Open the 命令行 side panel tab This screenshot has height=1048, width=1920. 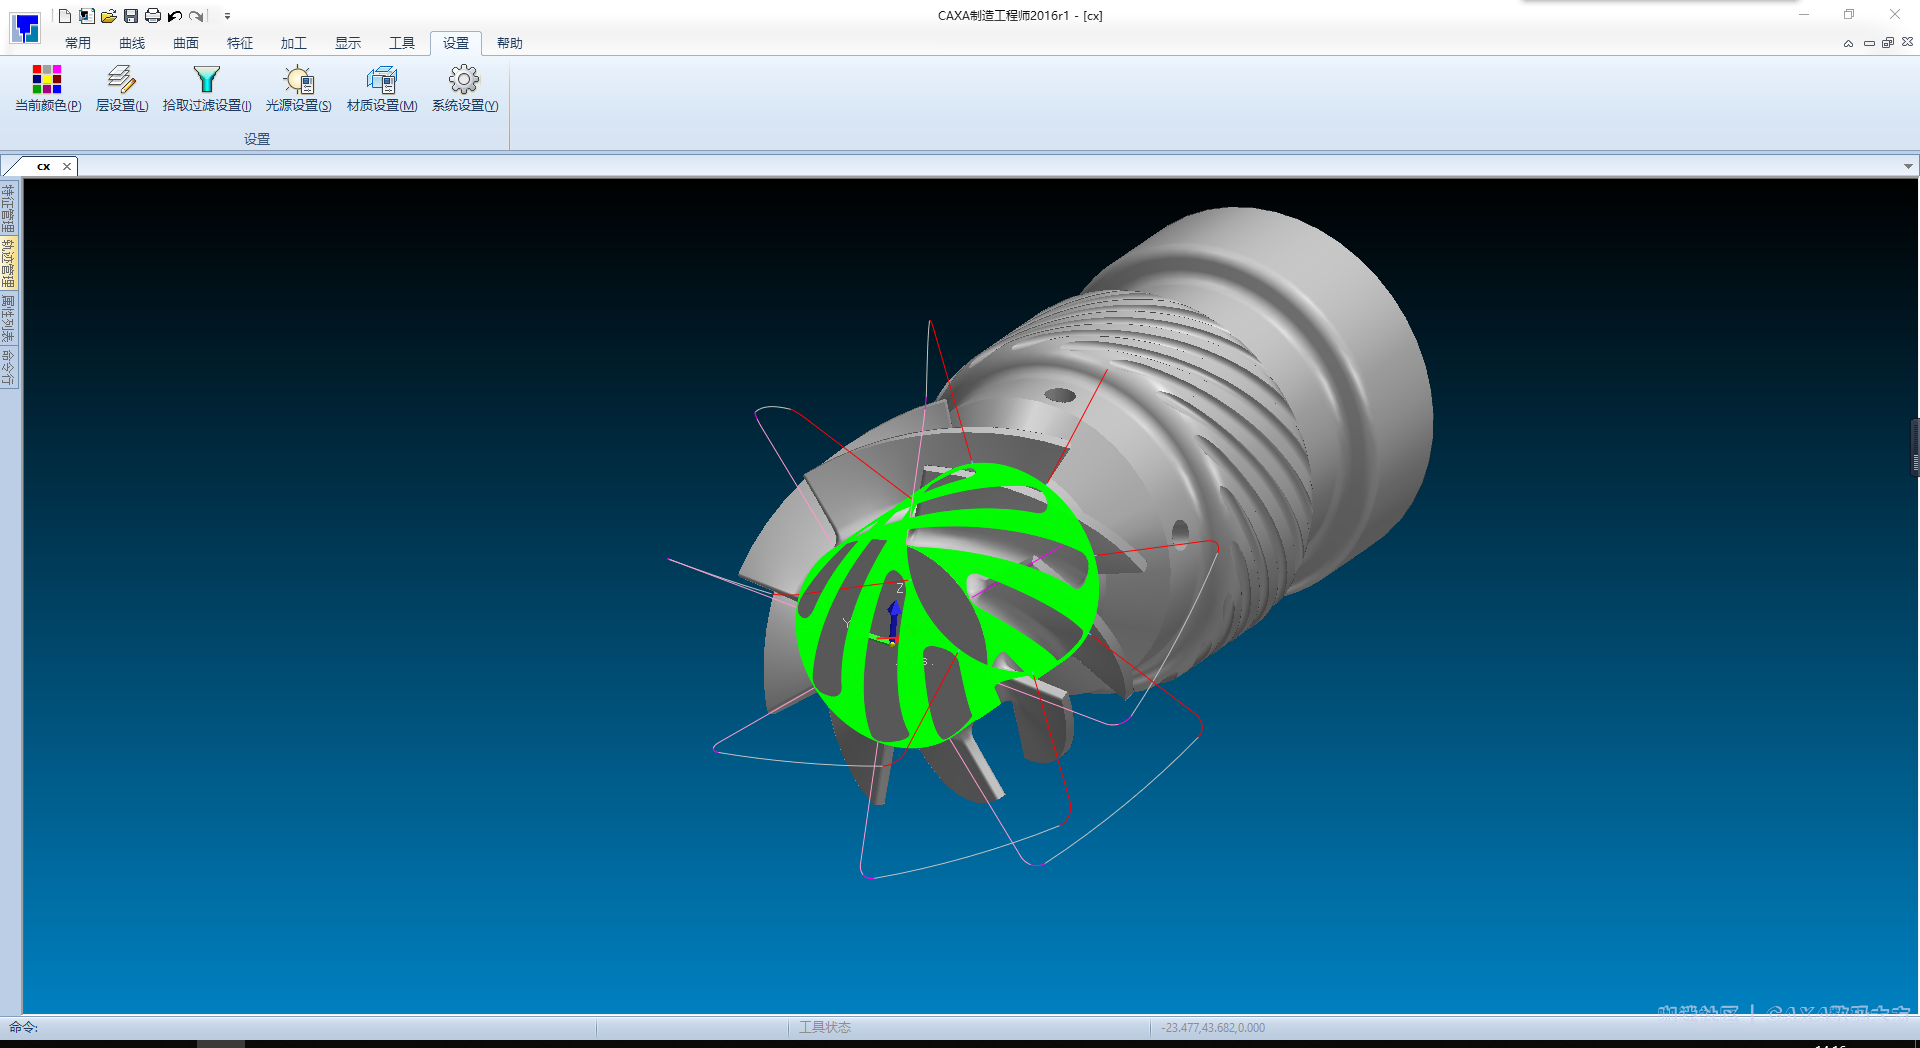(x=9, y=367)
